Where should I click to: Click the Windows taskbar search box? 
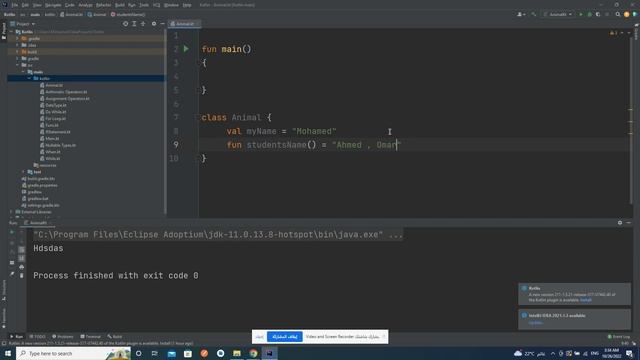tap(73, 353)
